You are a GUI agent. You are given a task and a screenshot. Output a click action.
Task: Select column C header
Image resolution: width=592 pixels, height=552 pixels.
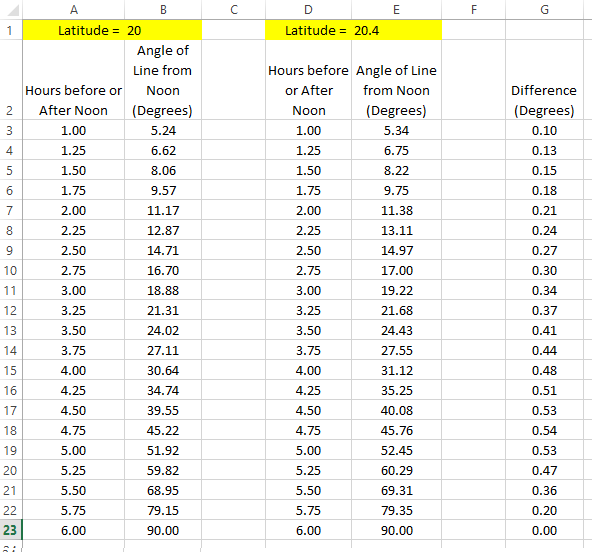[x=234, y=9]
